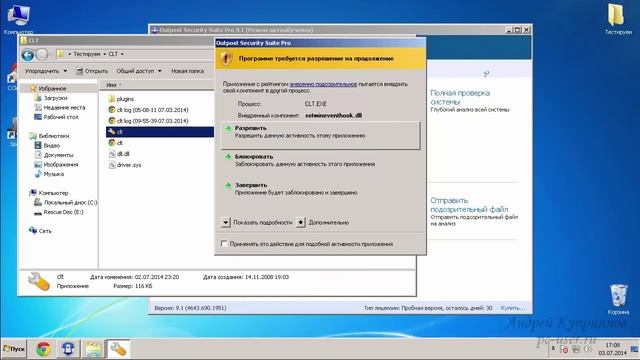Click Открыть in Explorer toolbar
Image resolution: width=640 pixels, height=360 pixels.
tap(92, 71)
